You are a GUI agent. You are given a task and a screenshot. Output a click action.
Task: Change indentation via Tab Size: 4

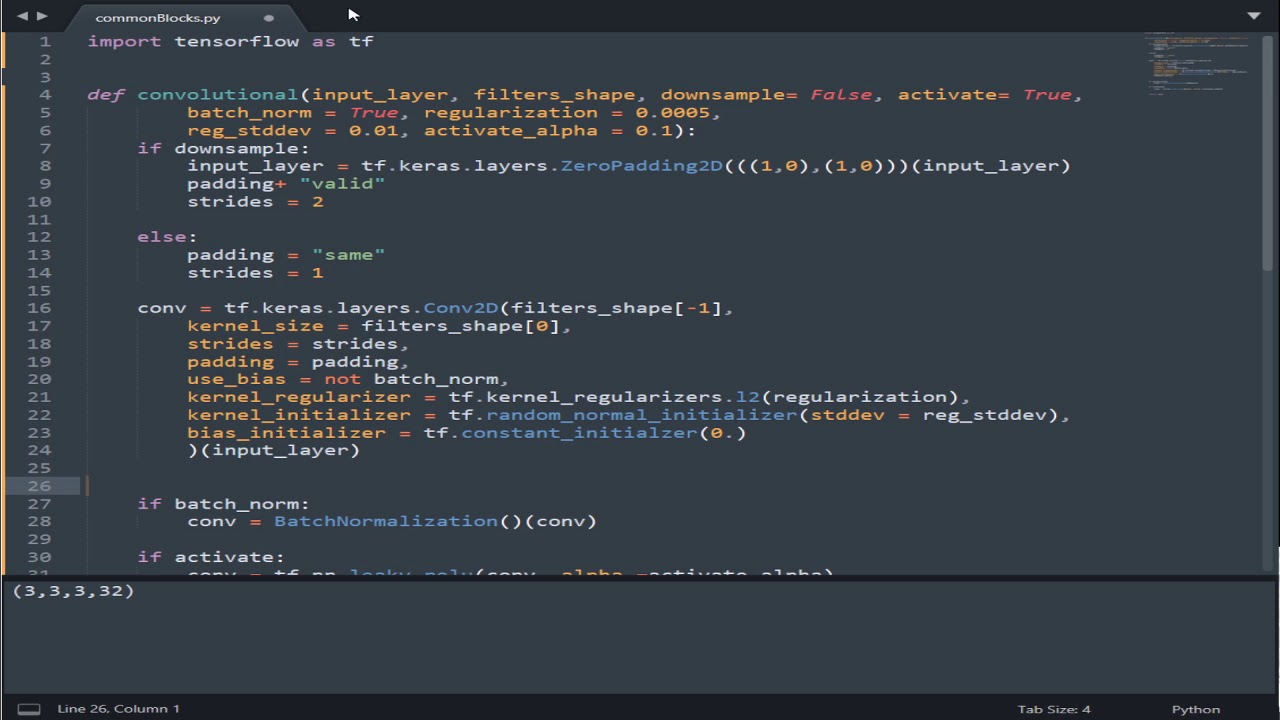(1054, 709)
